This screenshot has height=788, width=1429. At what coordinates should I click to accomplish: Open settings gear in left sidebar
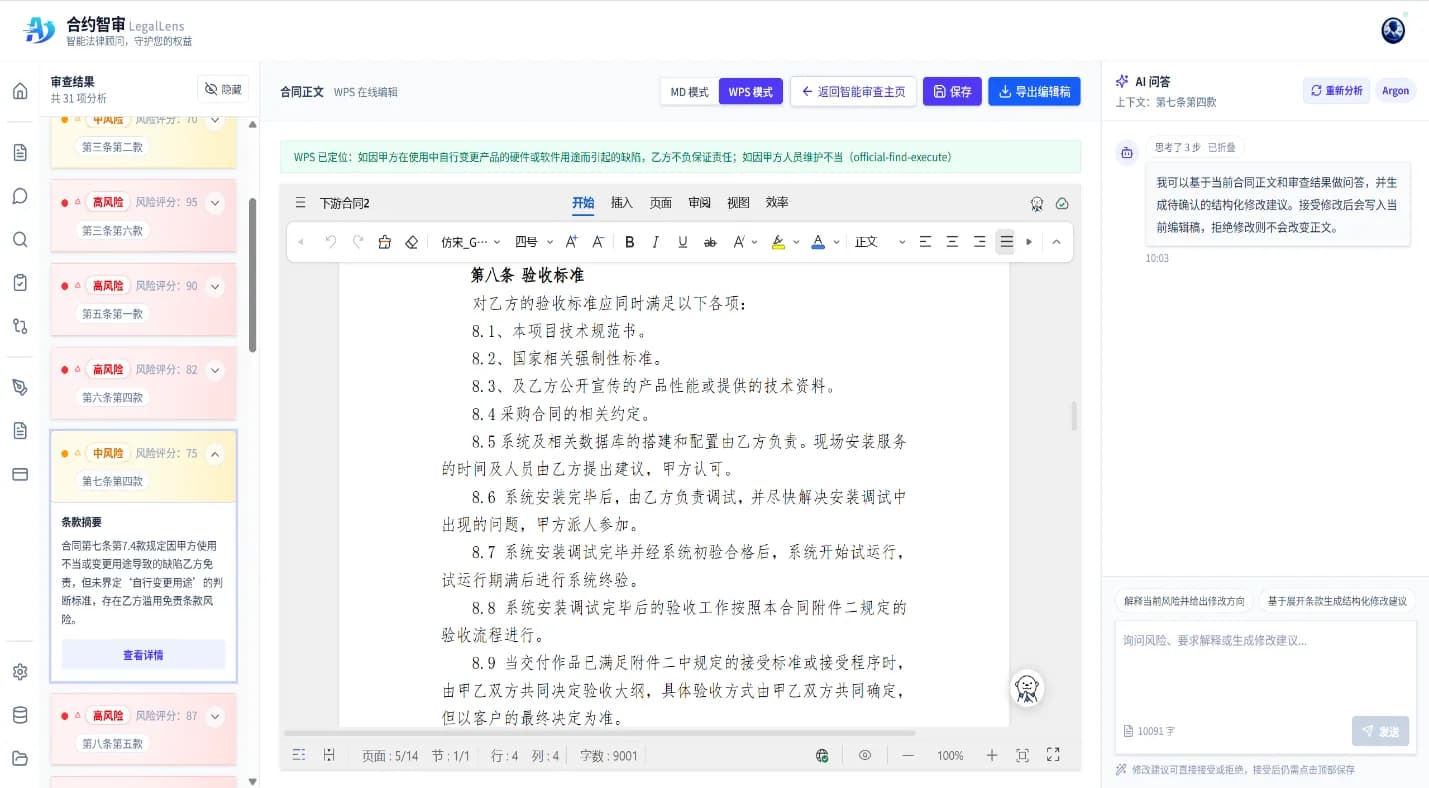pos(20,672)
